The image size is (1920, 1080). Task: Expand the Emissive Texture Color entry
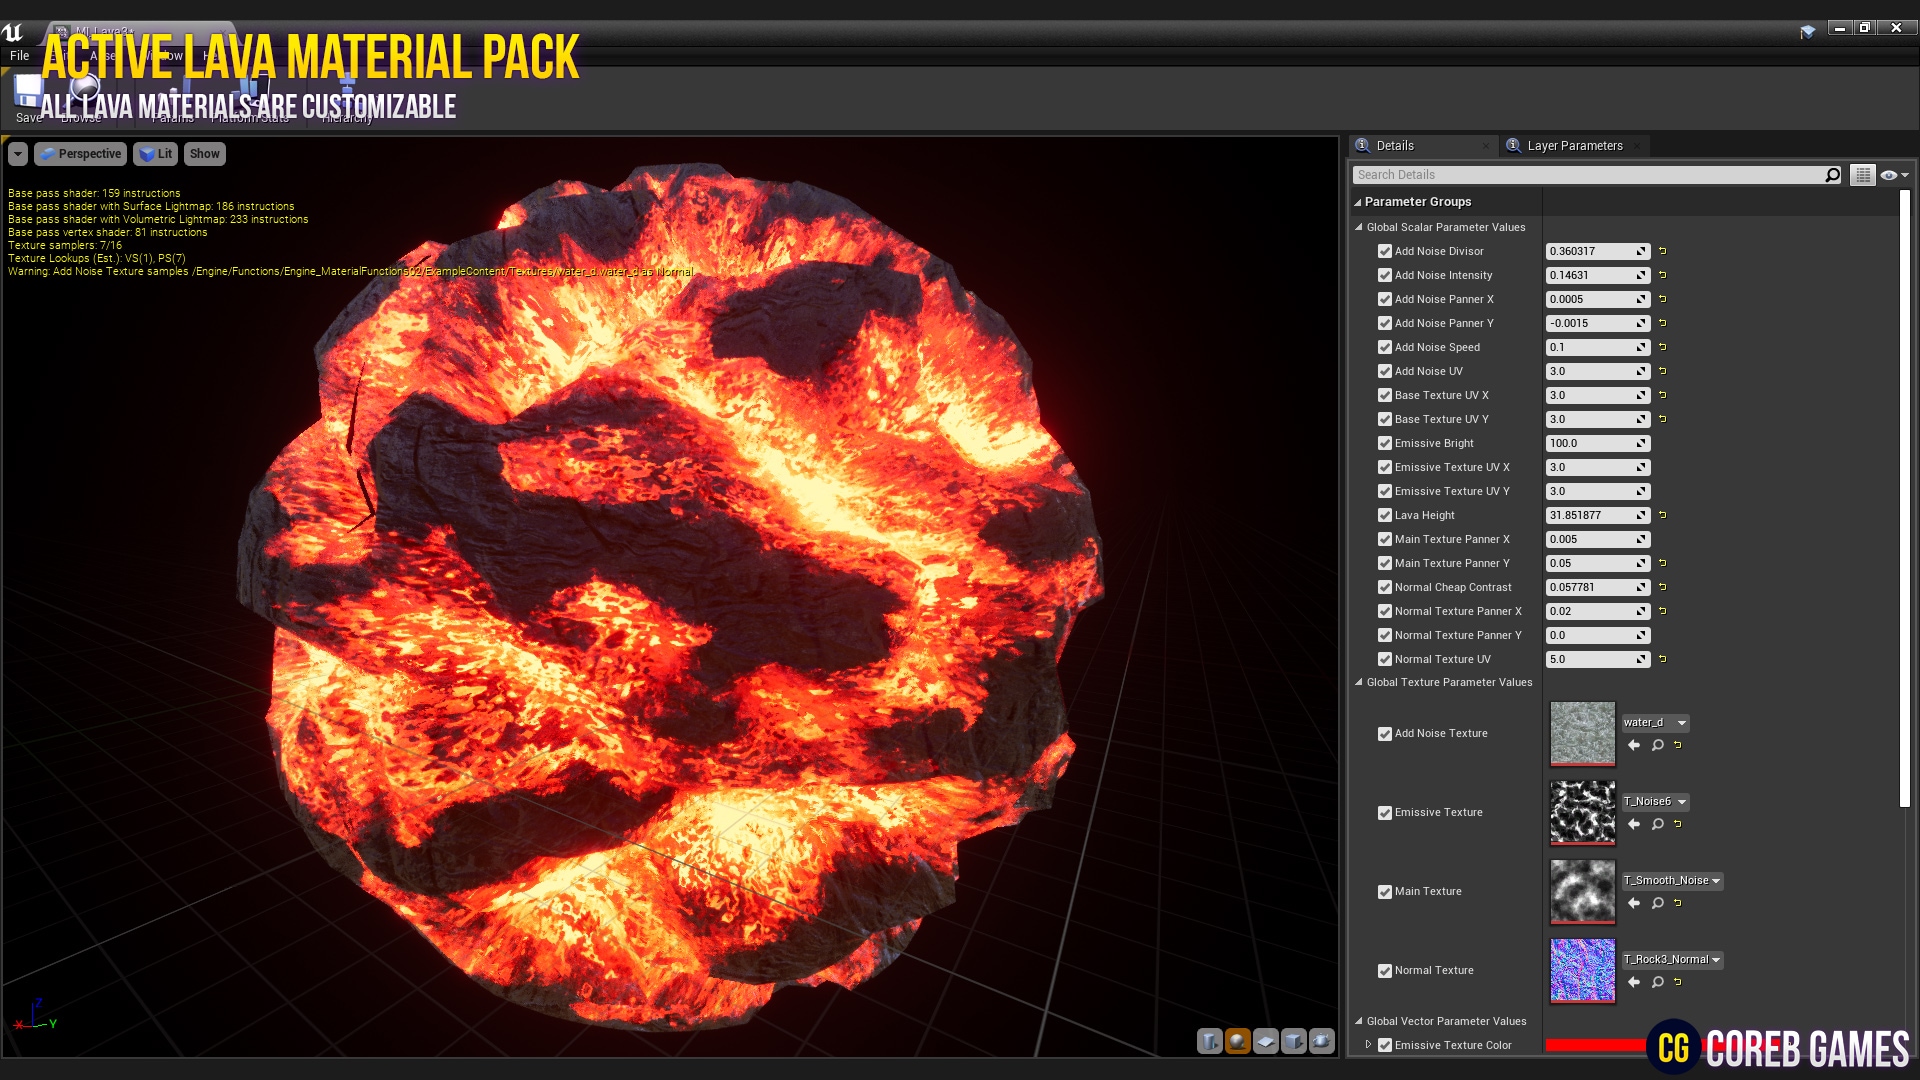[x=1370, y=1045]
